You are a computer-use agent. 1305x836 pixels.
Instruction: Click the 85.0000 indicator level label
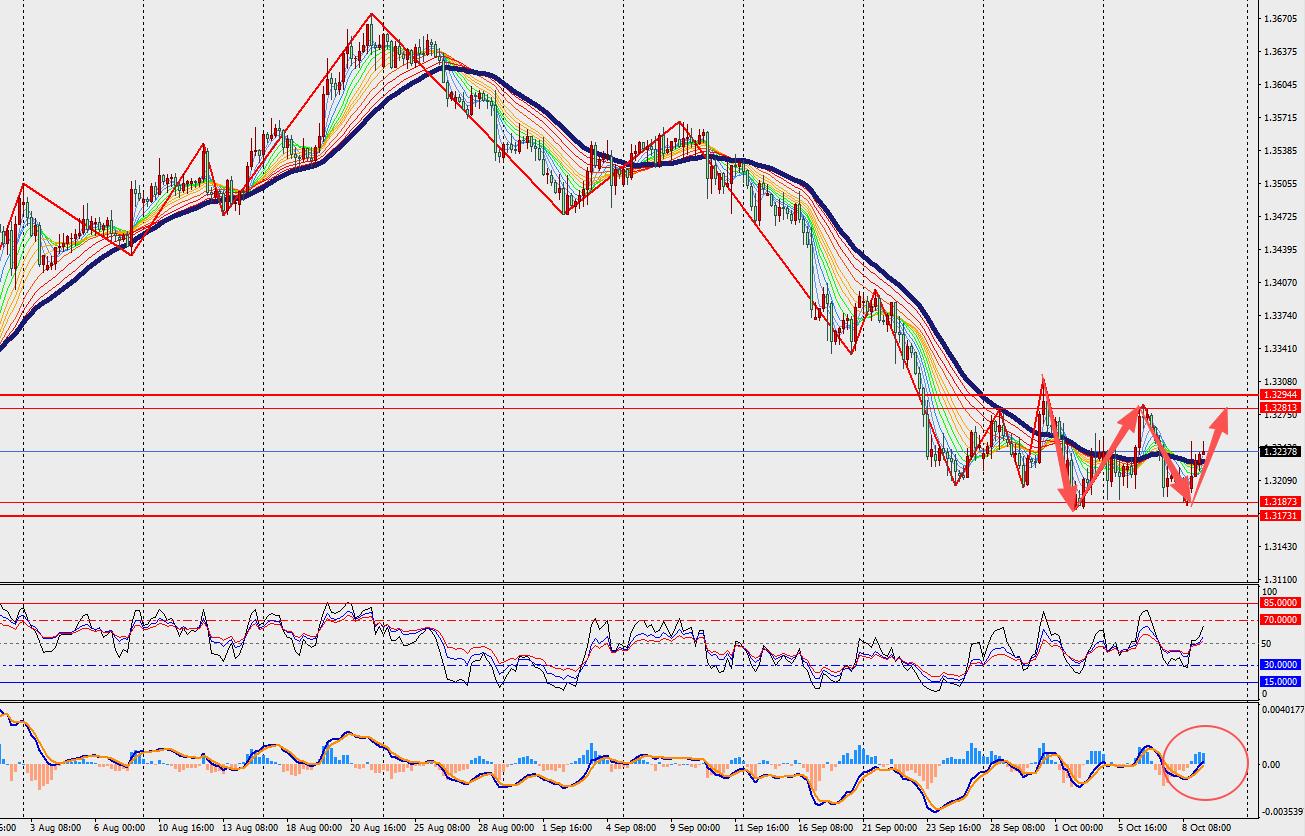[1280, 603]
